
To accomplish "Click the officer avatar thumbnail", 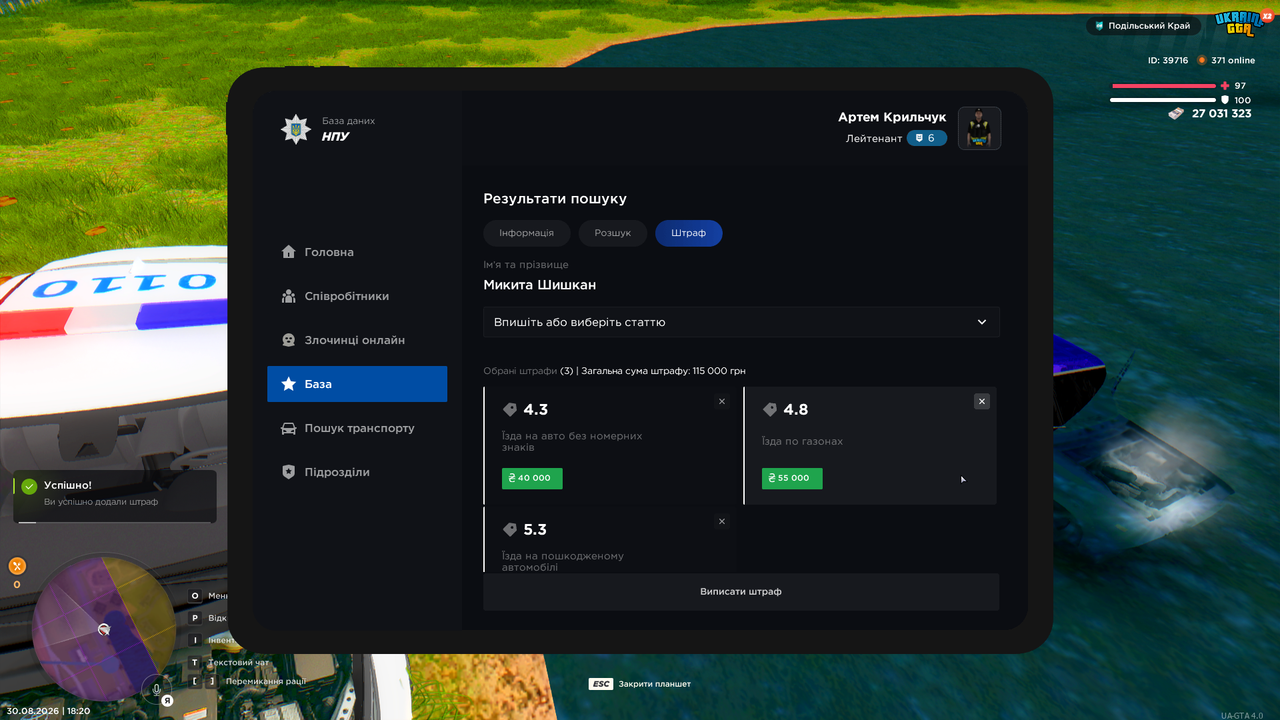I will click(979, 128).
